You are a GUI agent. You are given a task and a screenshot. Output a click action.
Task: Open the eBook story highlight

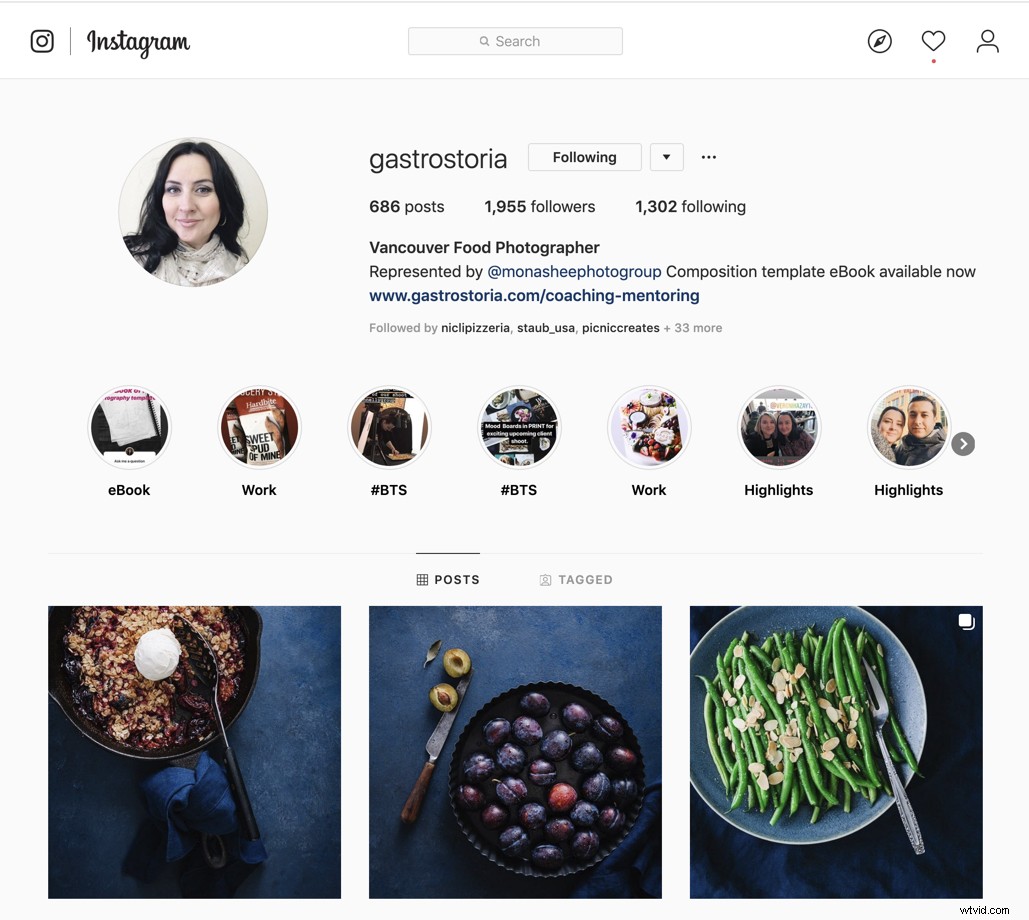pos(129,427)
